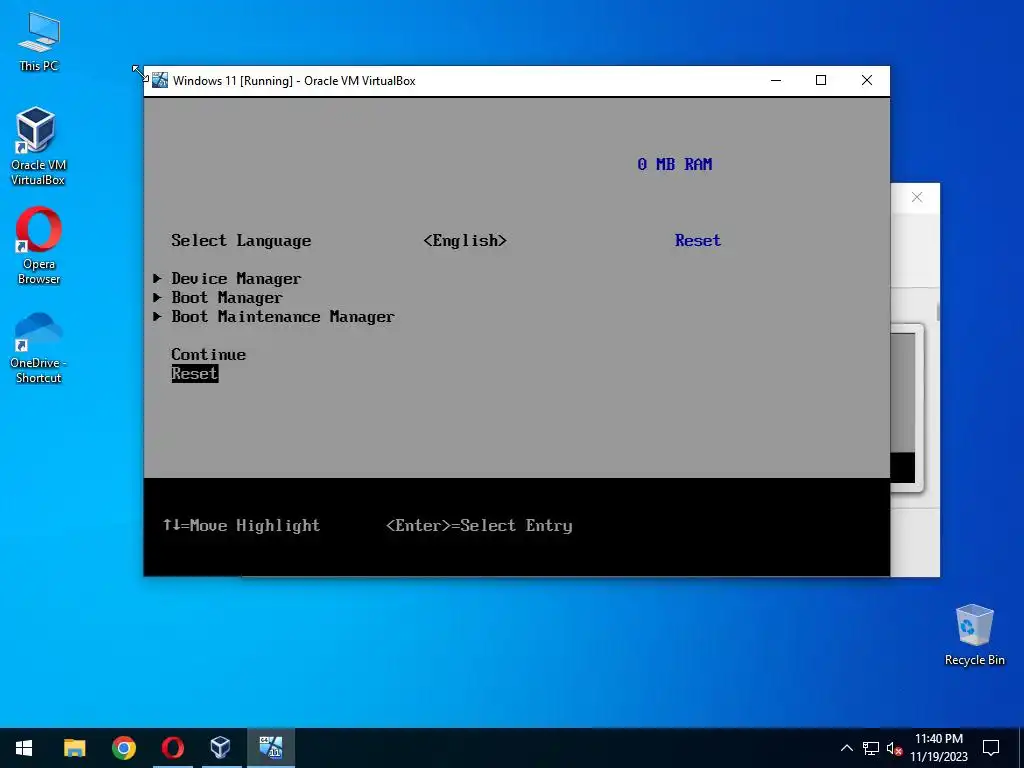Open File Explorer from the taskbar
Viewport: 1024px width, 768px height.
click(74, 748)
